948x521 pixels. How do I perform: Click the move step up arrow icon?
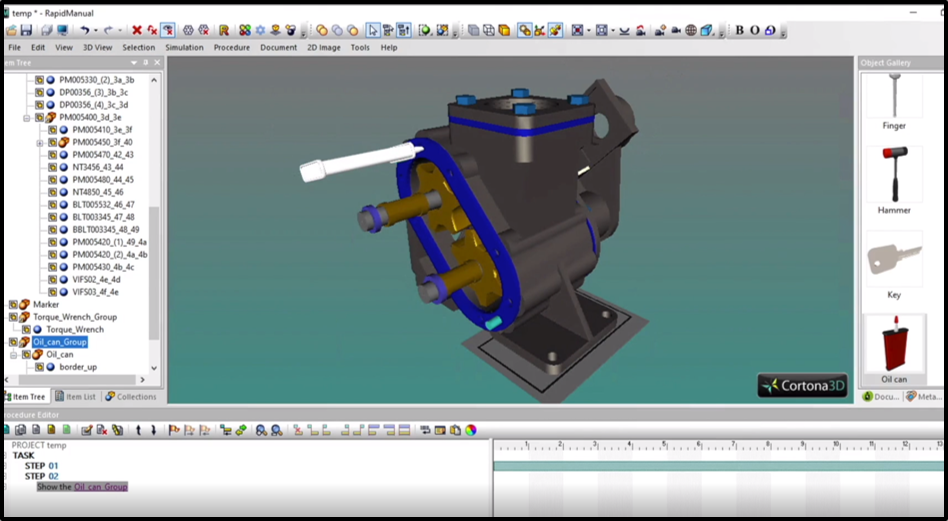point(138,430)
